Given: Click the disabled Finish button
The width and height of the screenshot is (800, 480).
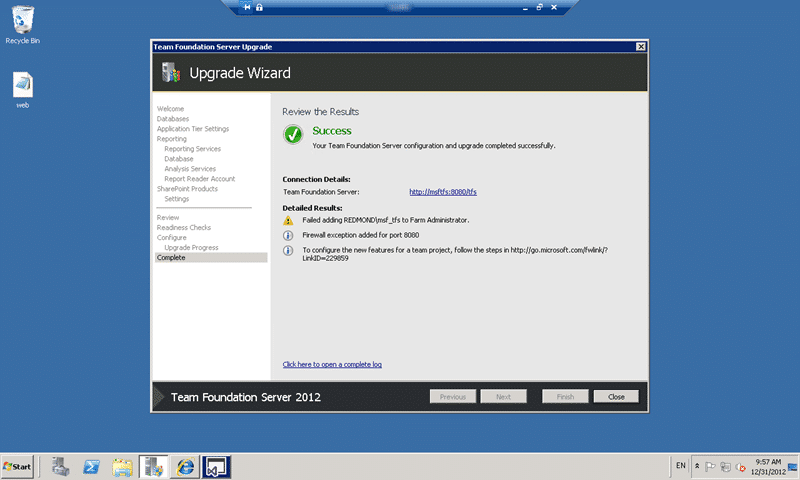Looking at the screenshot, I should point(565,396).
